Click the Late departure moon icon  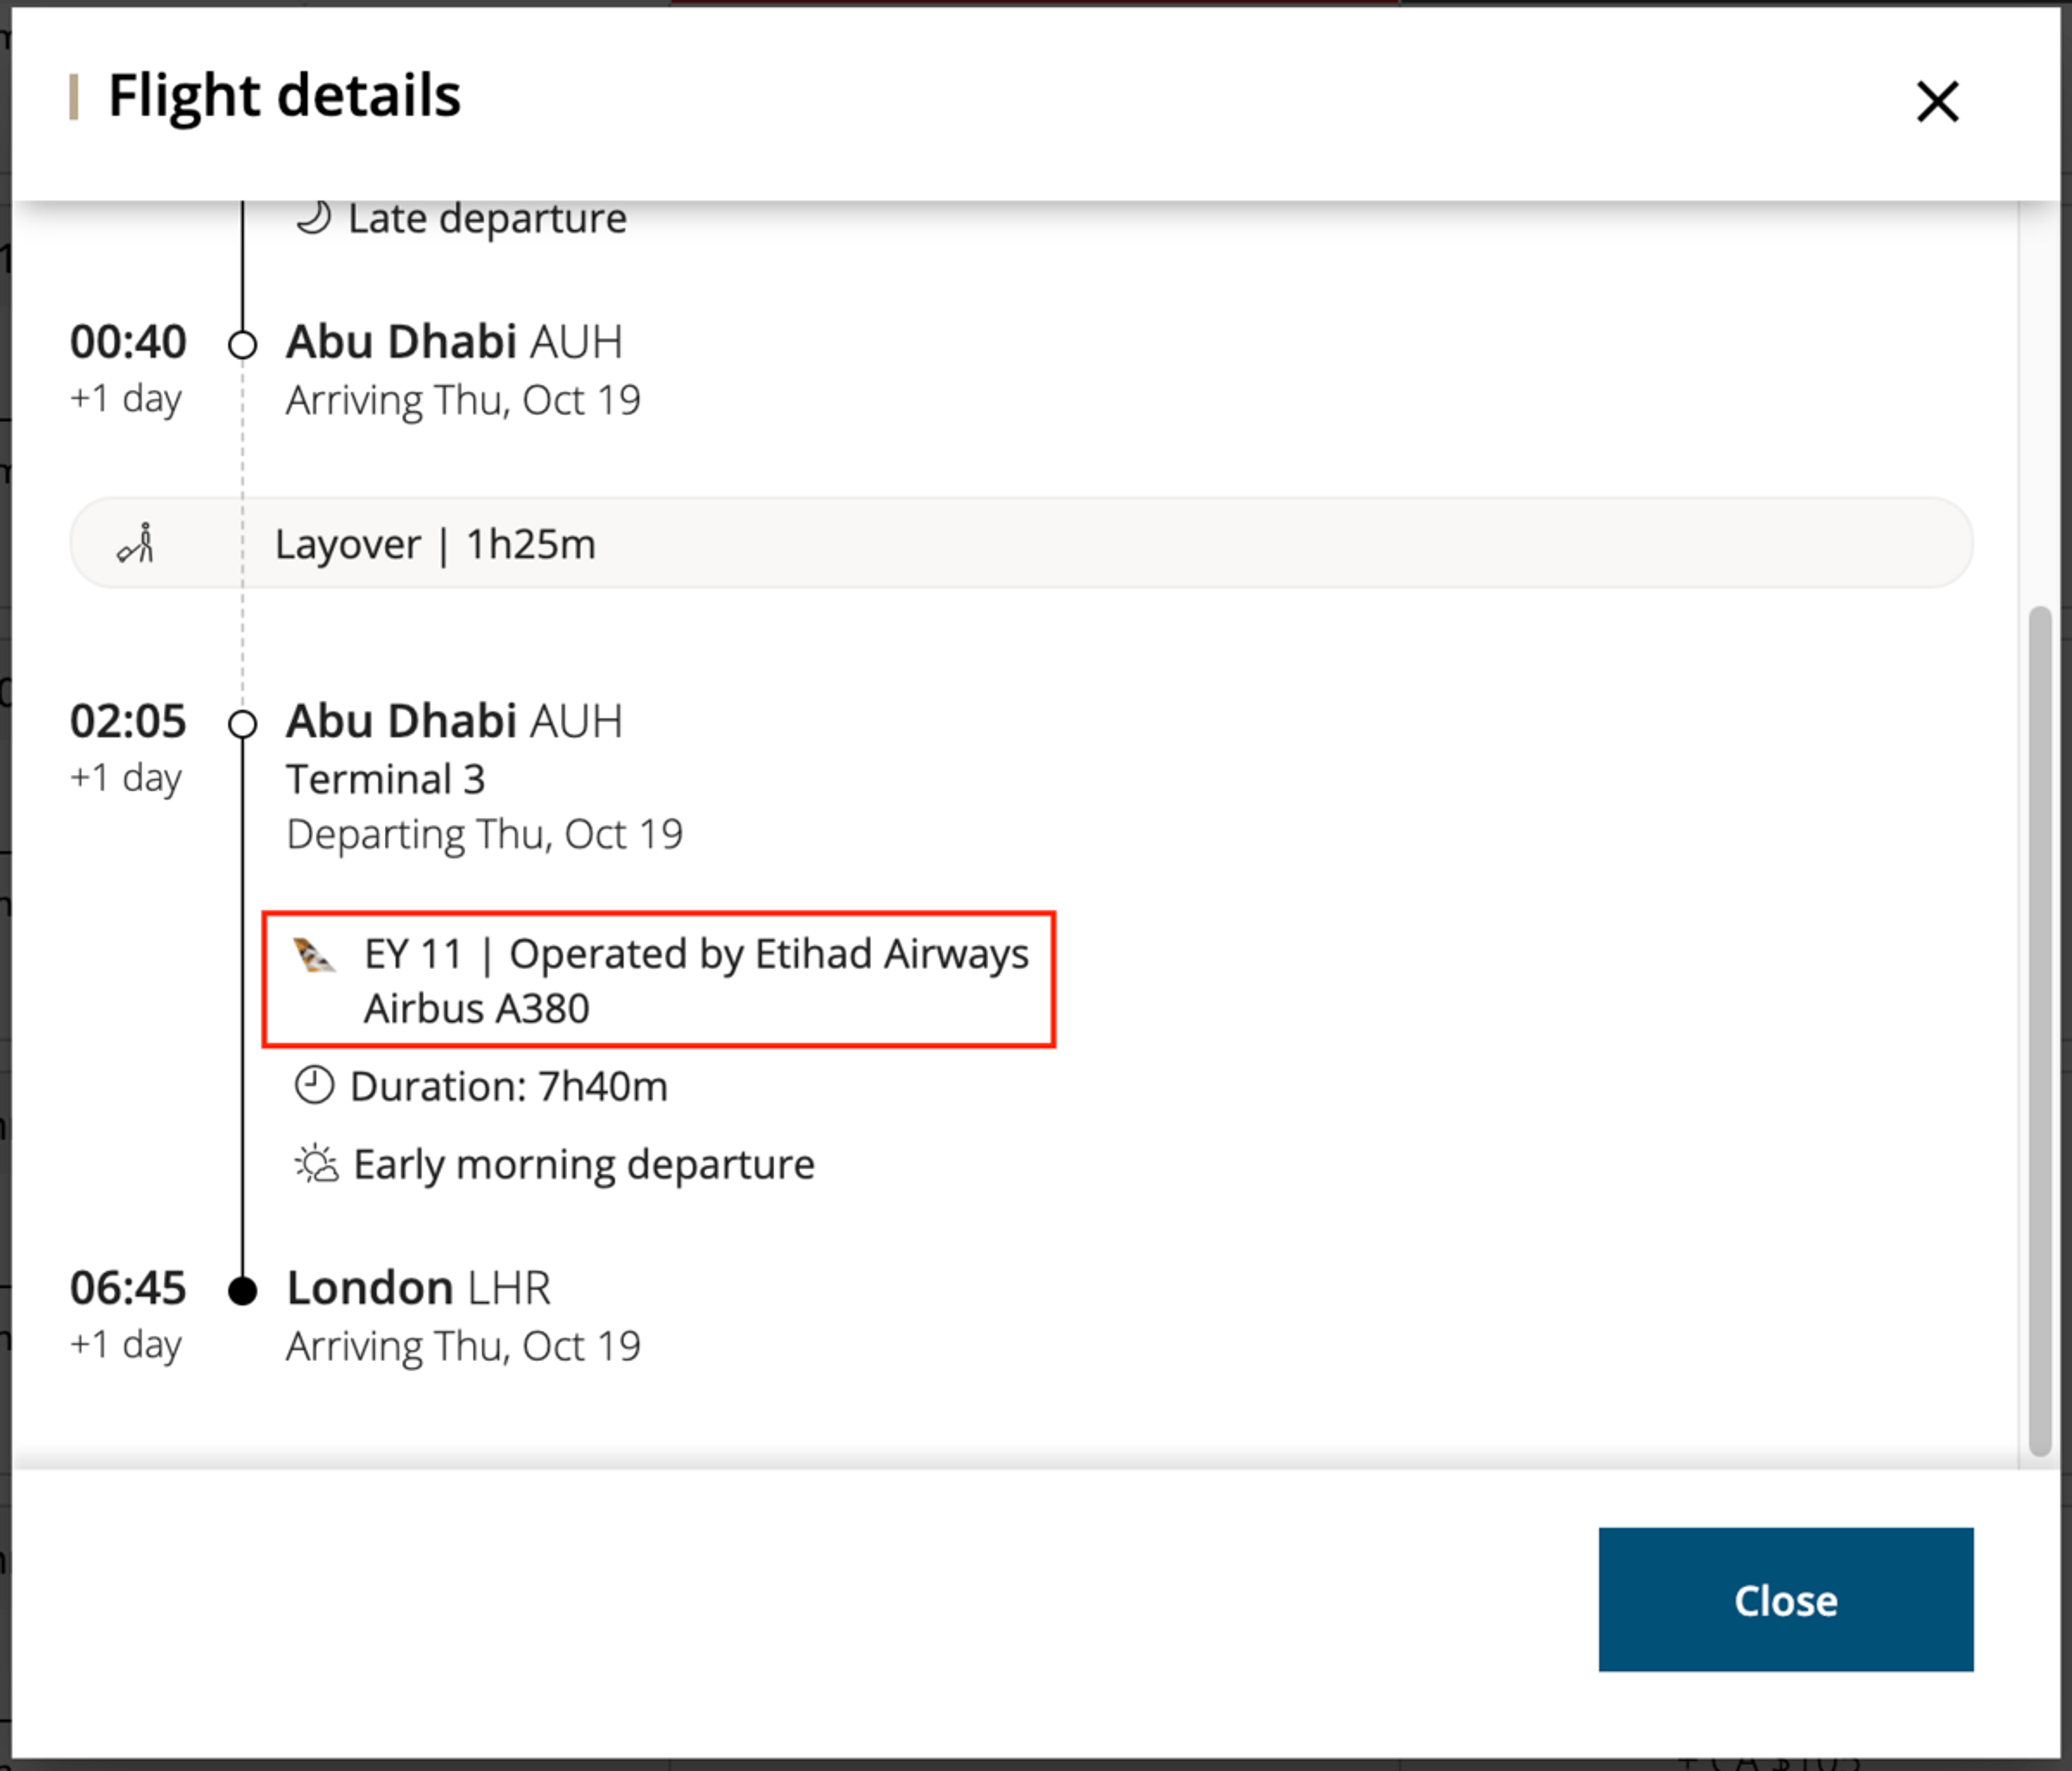point(313,217)
